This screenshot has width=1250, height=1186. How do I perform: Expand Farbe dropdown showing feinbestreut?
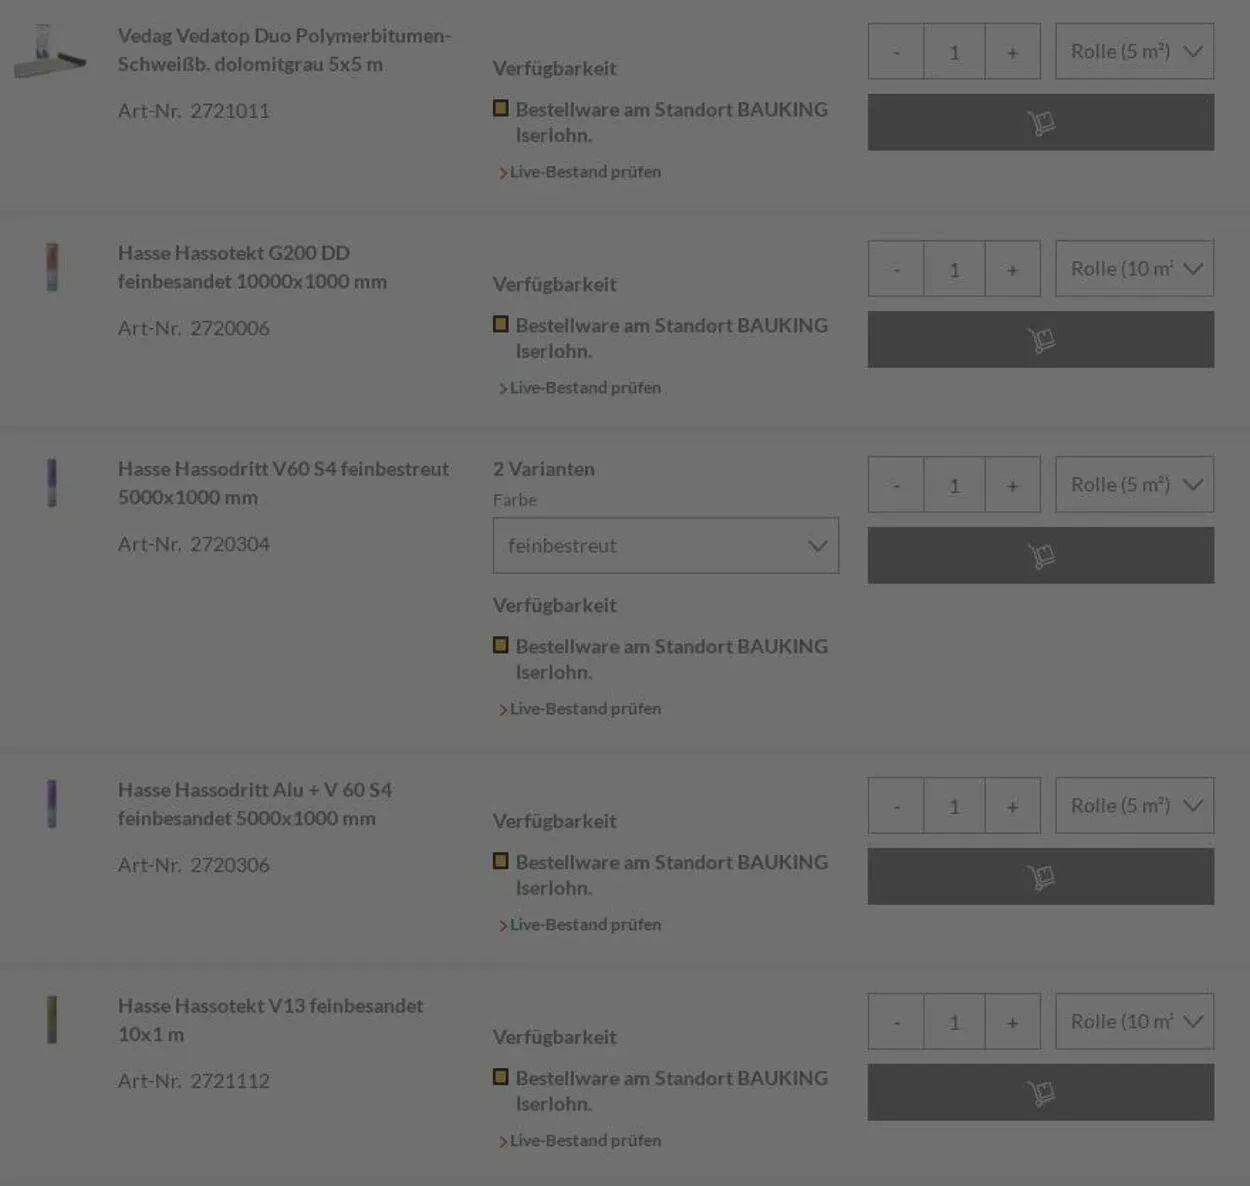pyautogui.click(x=665, y=546)
